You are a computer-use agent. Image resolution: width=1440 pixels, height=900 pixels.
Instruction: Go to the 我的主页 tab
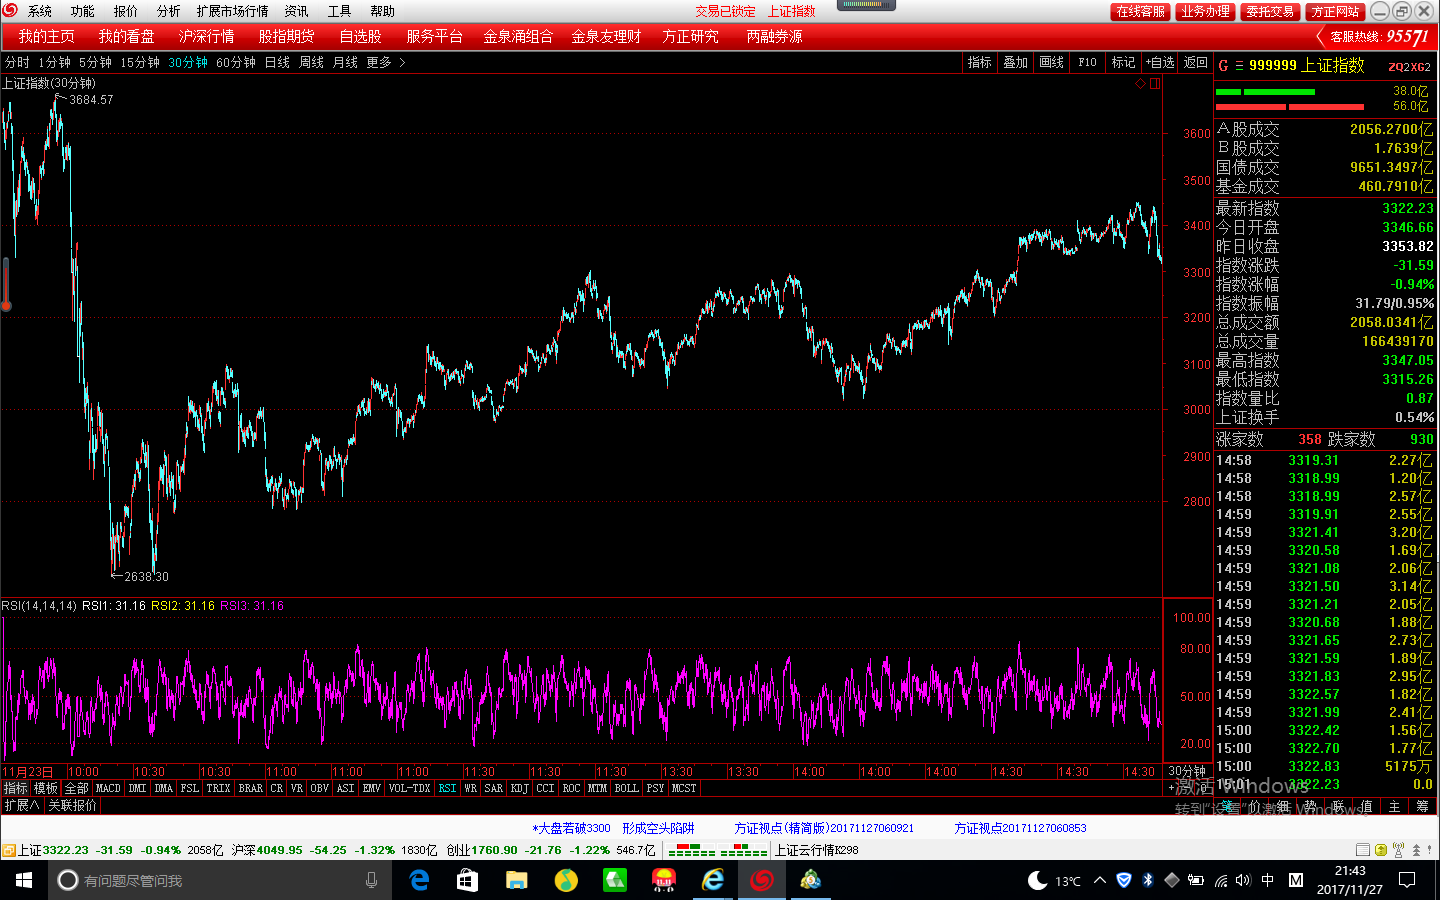(46, 36)
